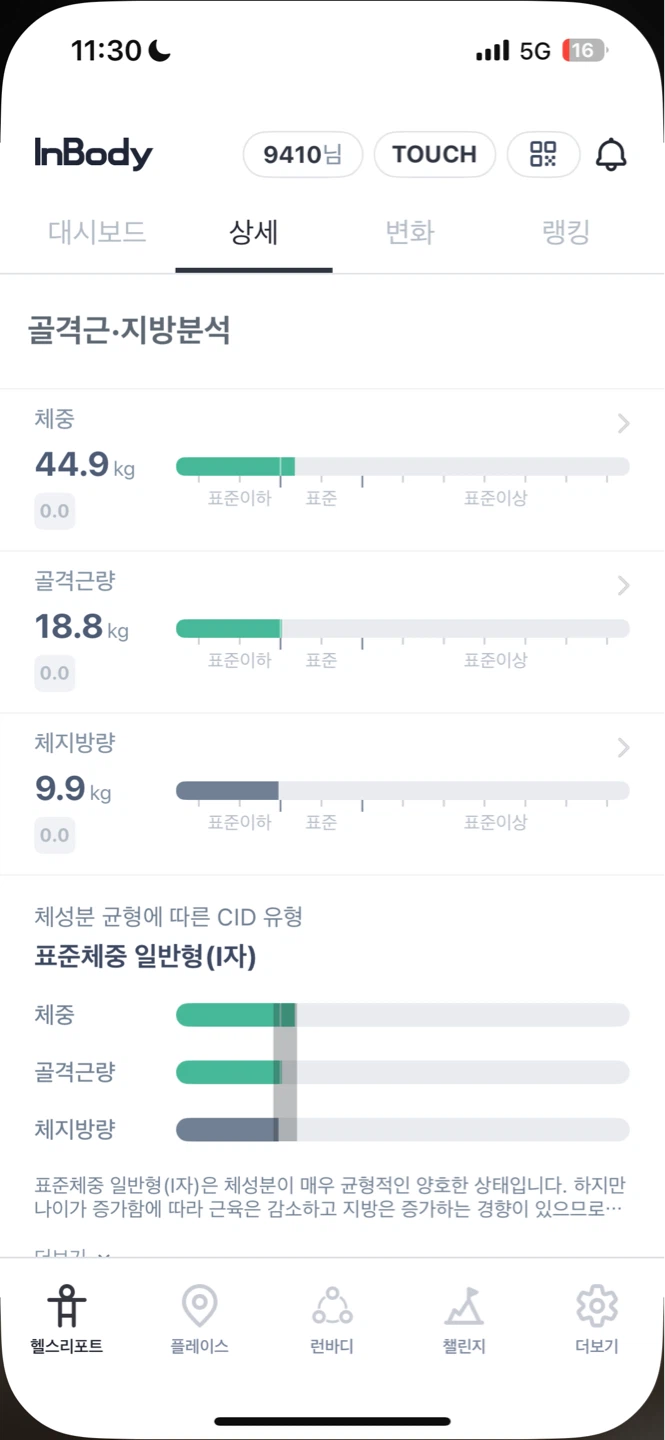Expand 체중 details chevron
Image resolution: width=665 pixels, height=1440 pixels.
(623, 424)
